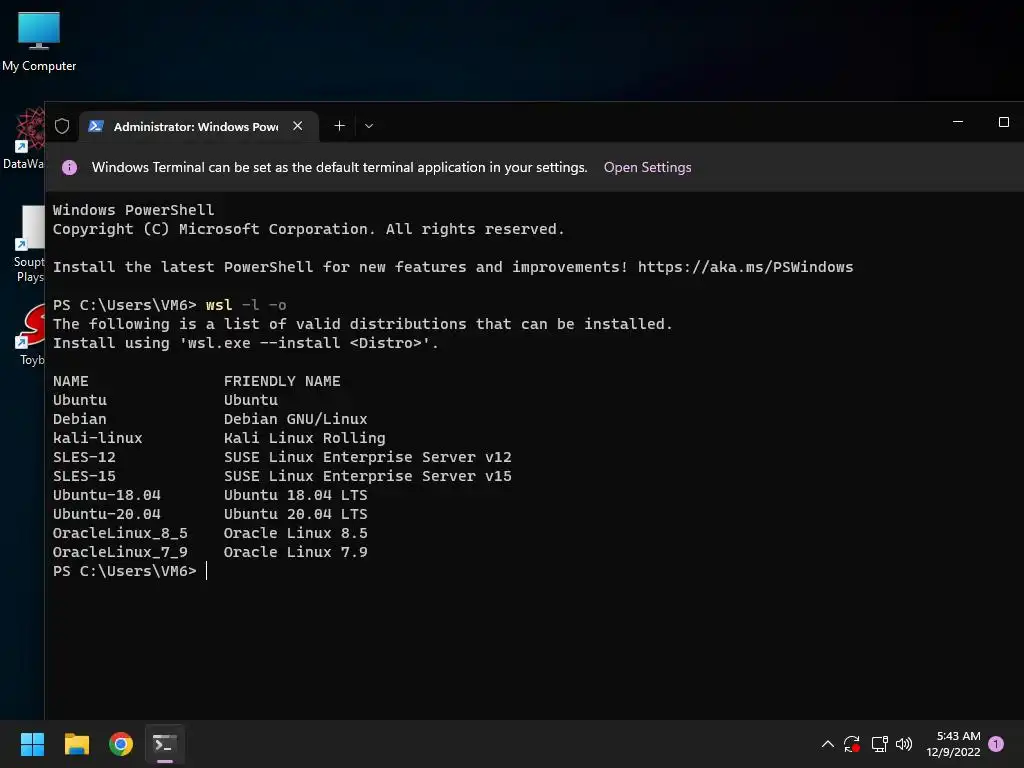Click the Toyb desktop shortcut icon
This screenshot has width=1024, height=768.
point(31,333)
